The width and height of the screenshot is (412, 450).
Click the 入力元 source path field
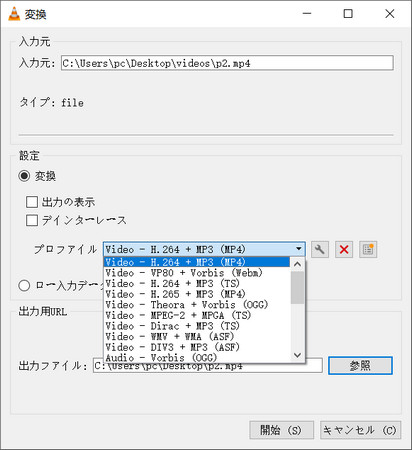point(227,63)
